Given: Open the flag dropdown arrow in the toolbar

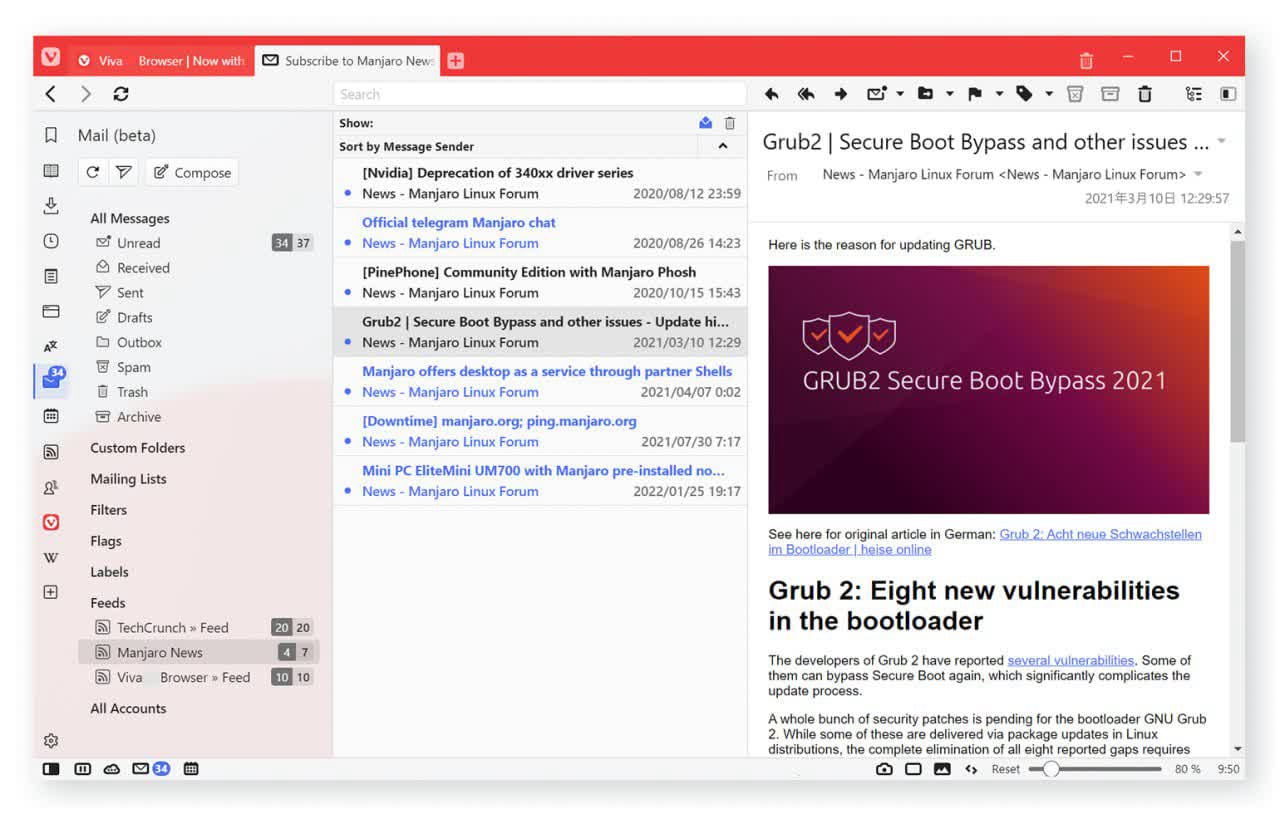Looking at the screenshot, I should tap(999, 94).
